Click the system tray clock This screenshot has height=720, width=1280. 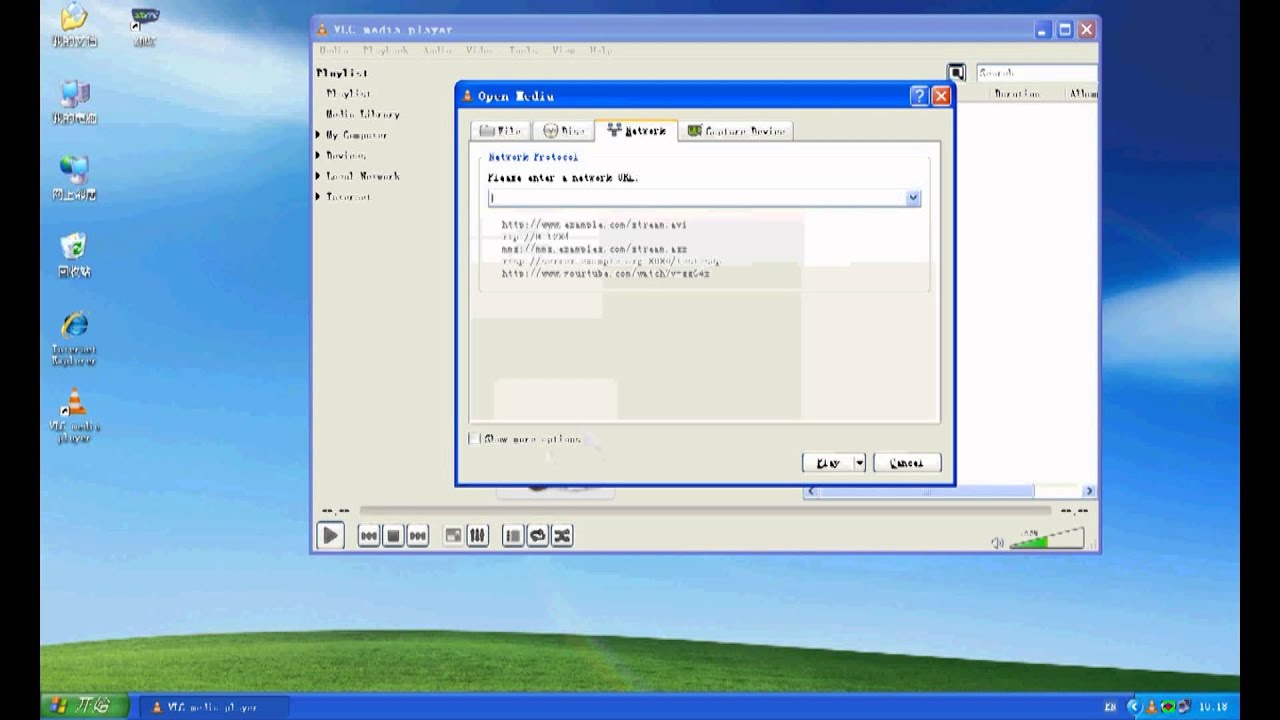click(1213, 707)
